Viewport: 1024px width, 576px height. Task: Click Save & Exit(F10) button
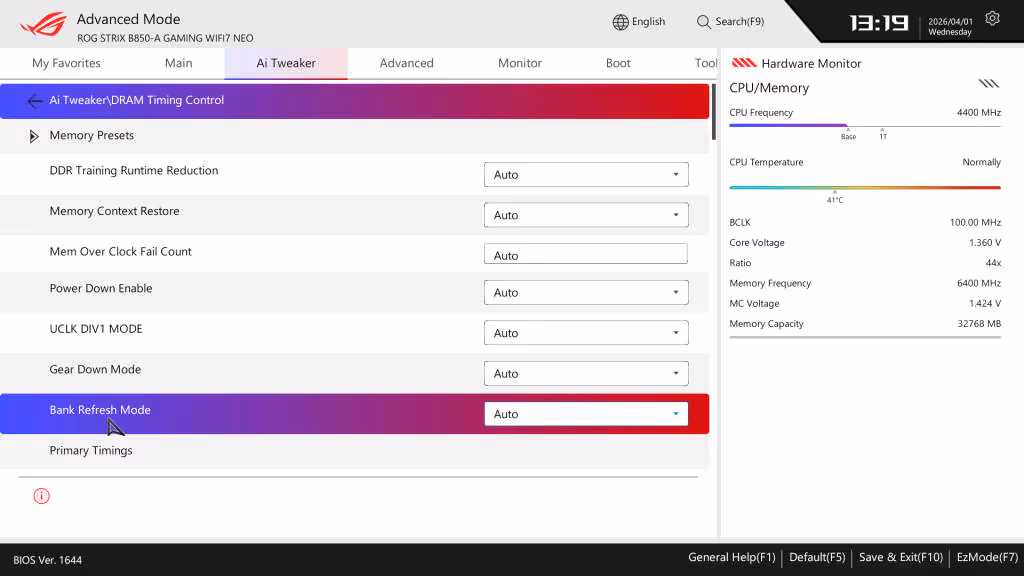(x=901, y=558)
